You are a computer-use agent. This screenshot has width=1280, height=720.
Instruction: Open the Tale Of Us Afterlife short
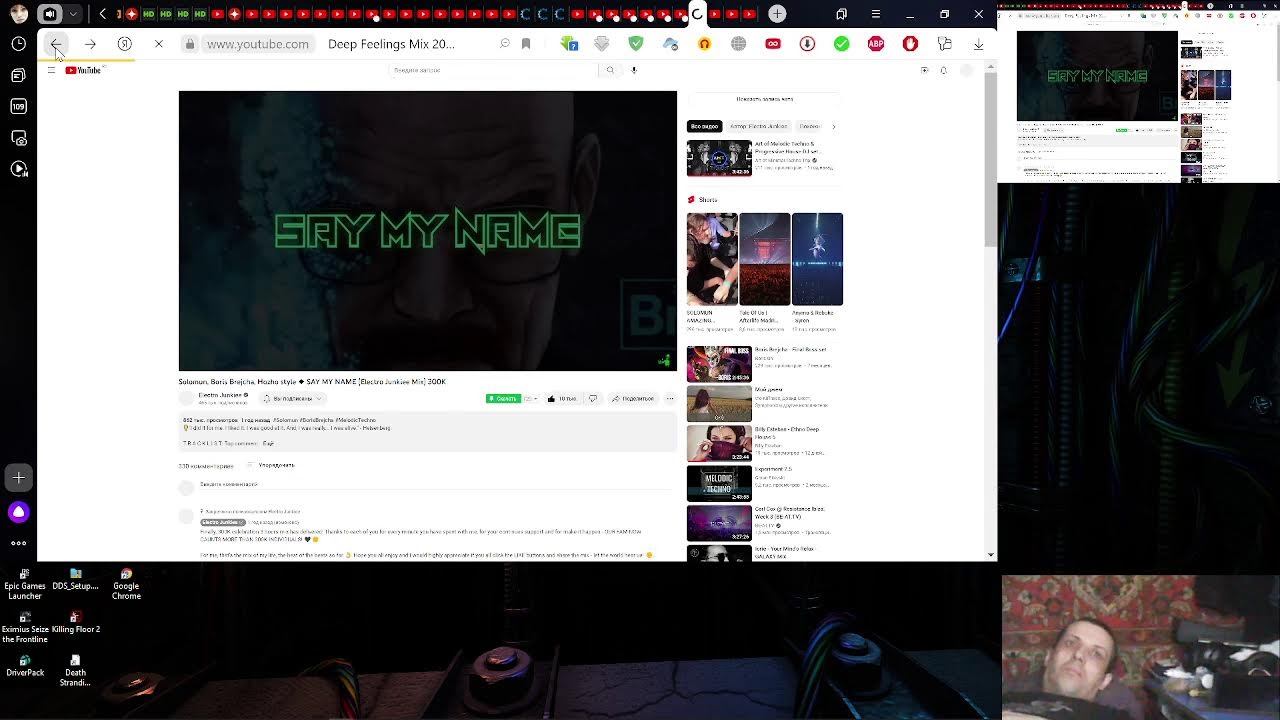point(764,259)
